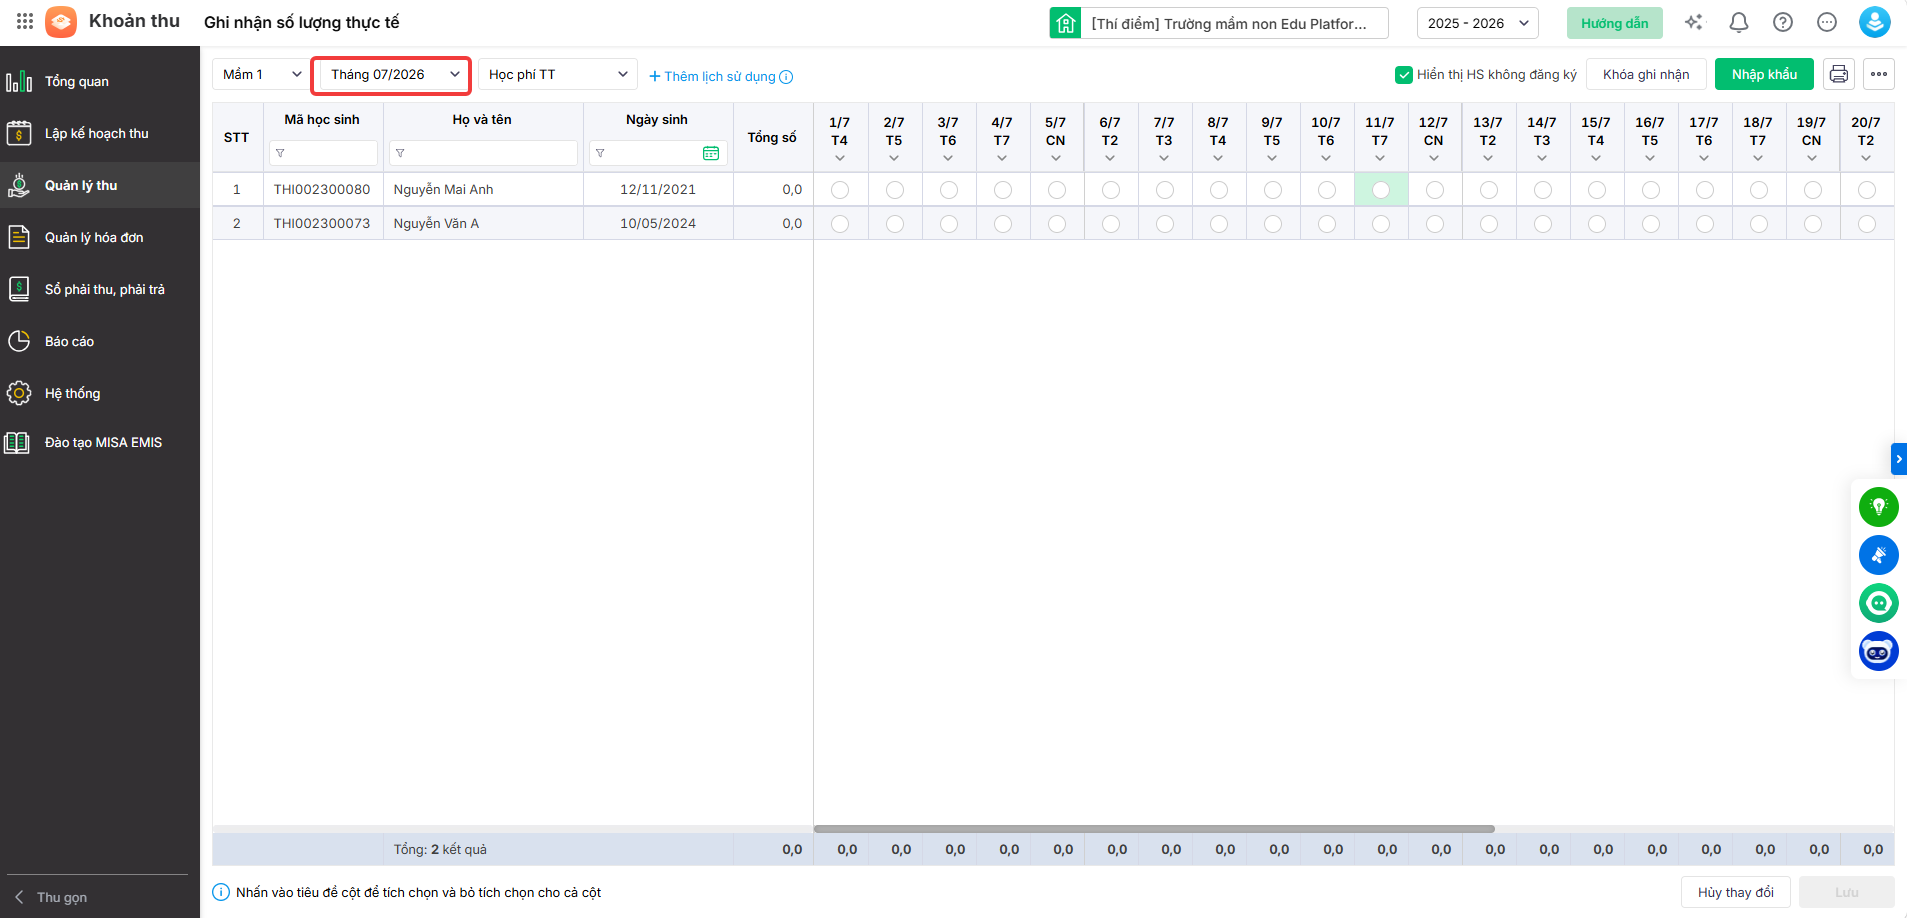Open the help question mark icon
The image size is (1907, 918).
click(x=1783, y=22)
